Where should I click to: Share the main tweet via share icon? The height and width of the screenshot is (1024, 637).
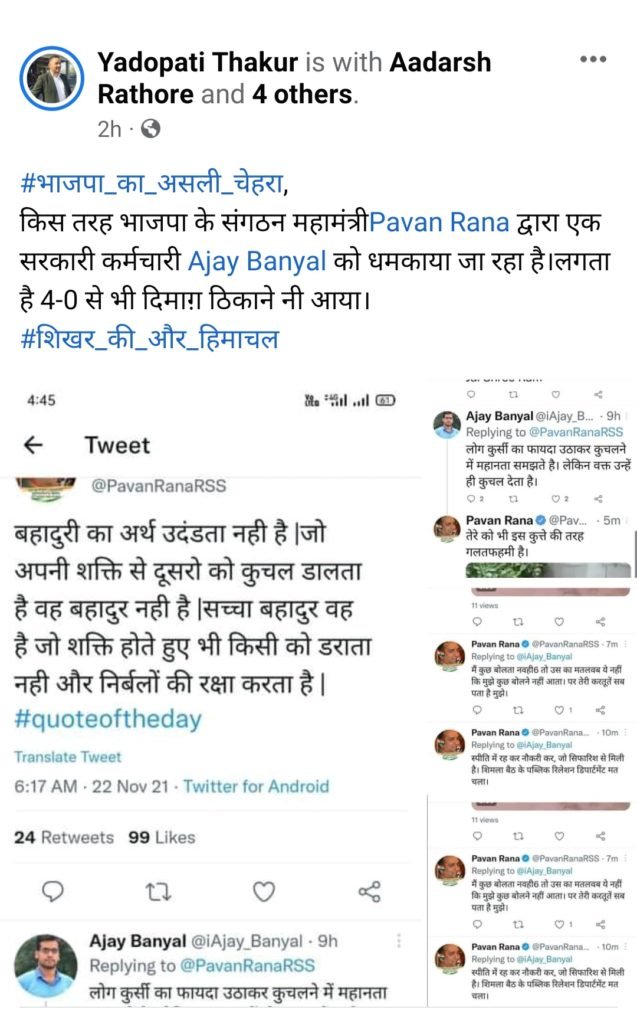369,891
